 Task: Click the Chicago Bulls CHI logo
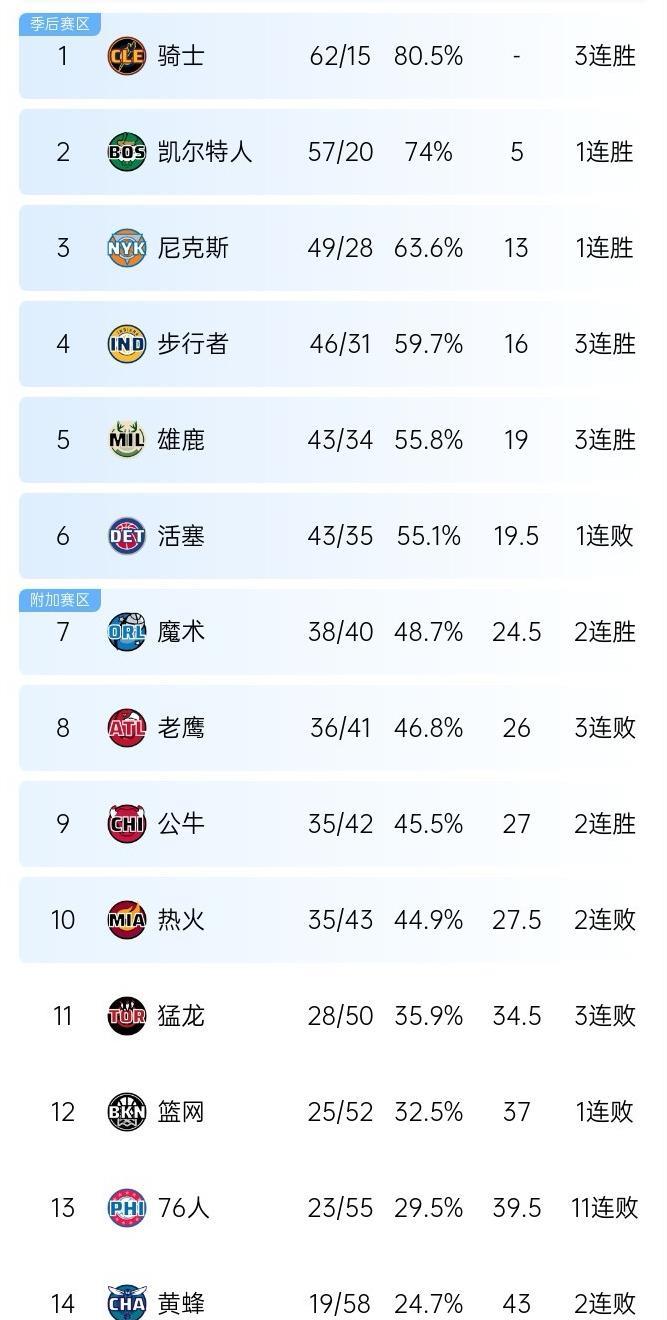click(127, 824)
